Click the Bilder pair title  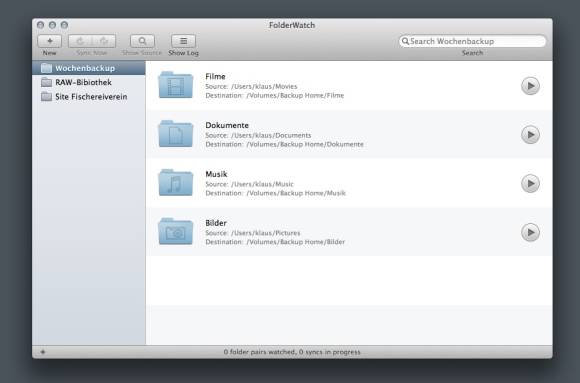216,223
